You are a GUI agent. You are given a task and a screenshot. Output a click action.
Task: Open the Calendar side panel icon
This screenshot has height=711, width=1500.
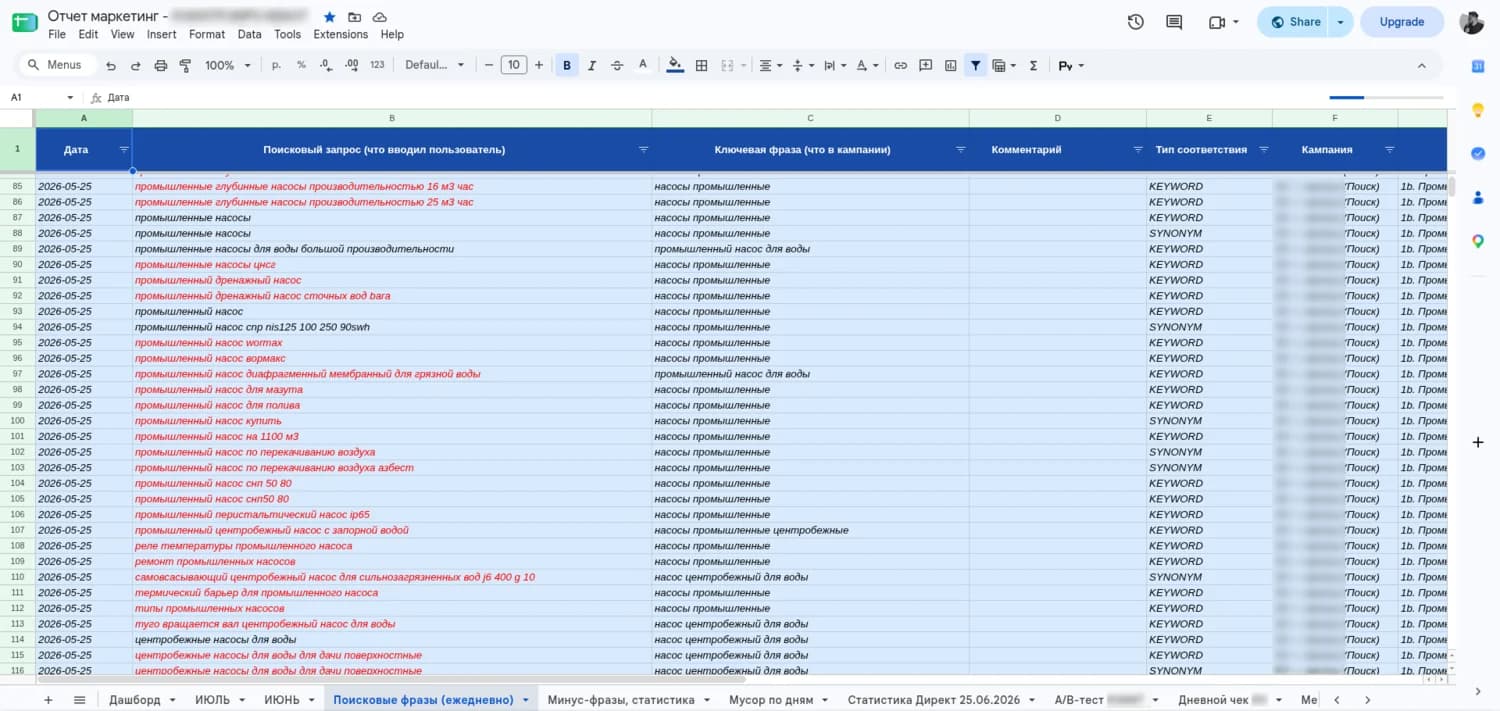[x=1478, y=66]
